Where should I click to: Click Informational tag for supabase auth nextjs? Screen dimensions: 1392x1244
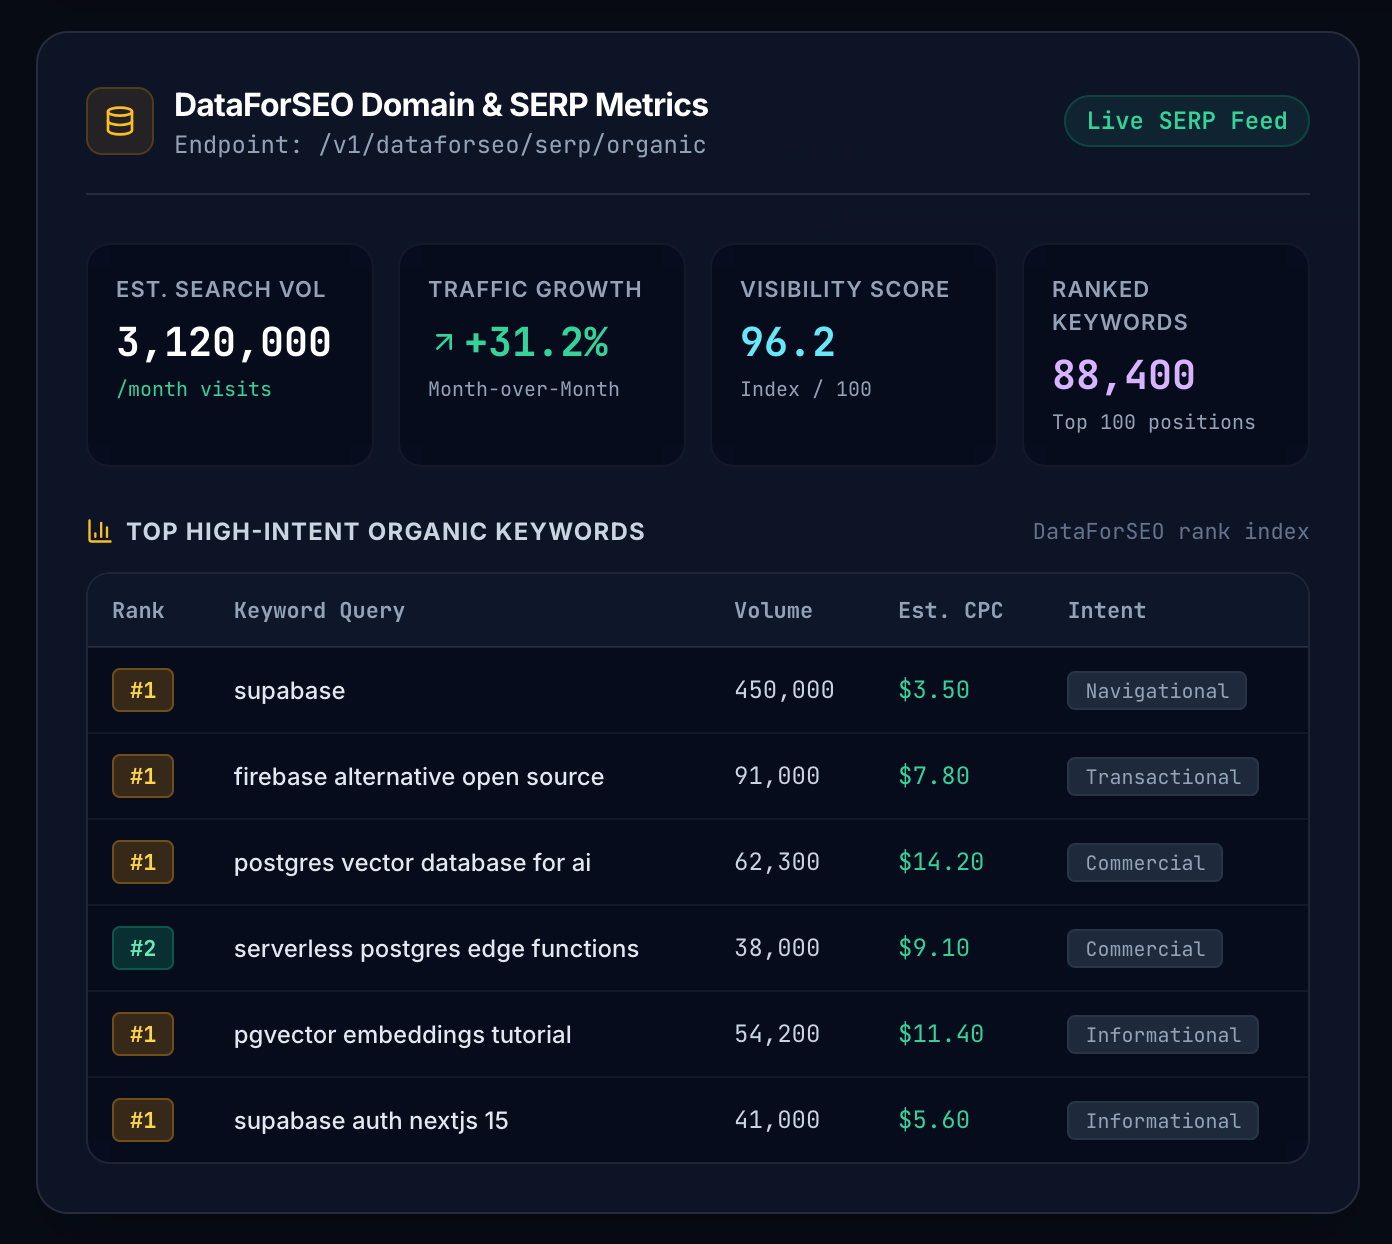(1163, 1121)
